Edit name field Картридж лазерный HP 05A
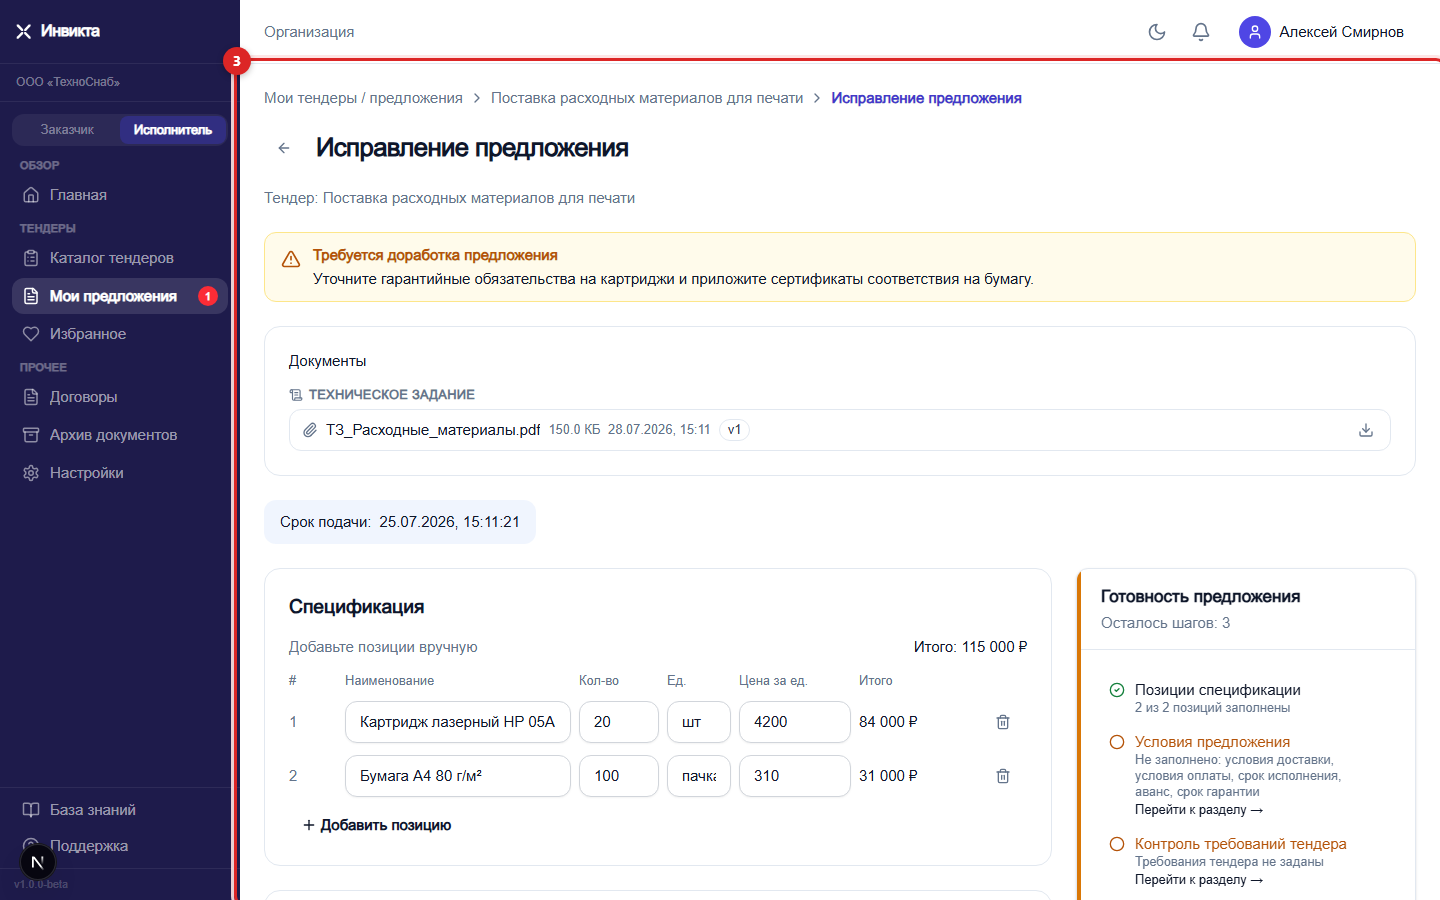The image size is (1440, 900). pyautogui.click(x=458, y=722)
